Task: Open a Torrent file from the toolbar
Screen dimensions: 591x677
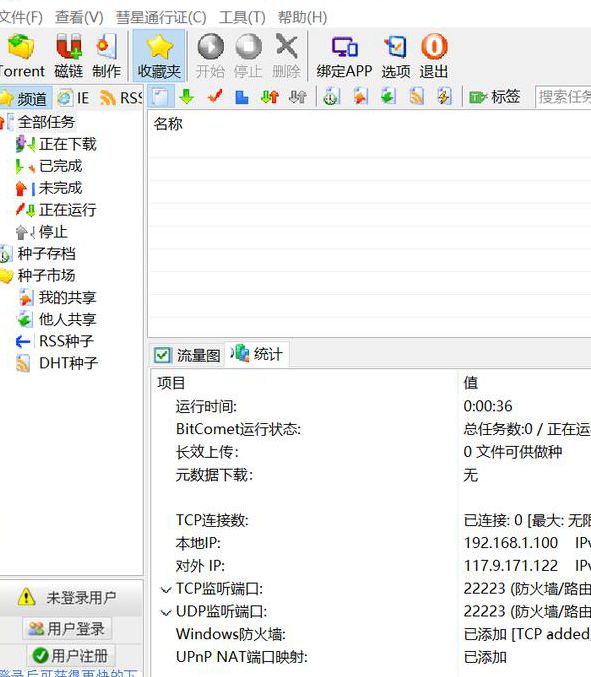Action: pos(22,56)
